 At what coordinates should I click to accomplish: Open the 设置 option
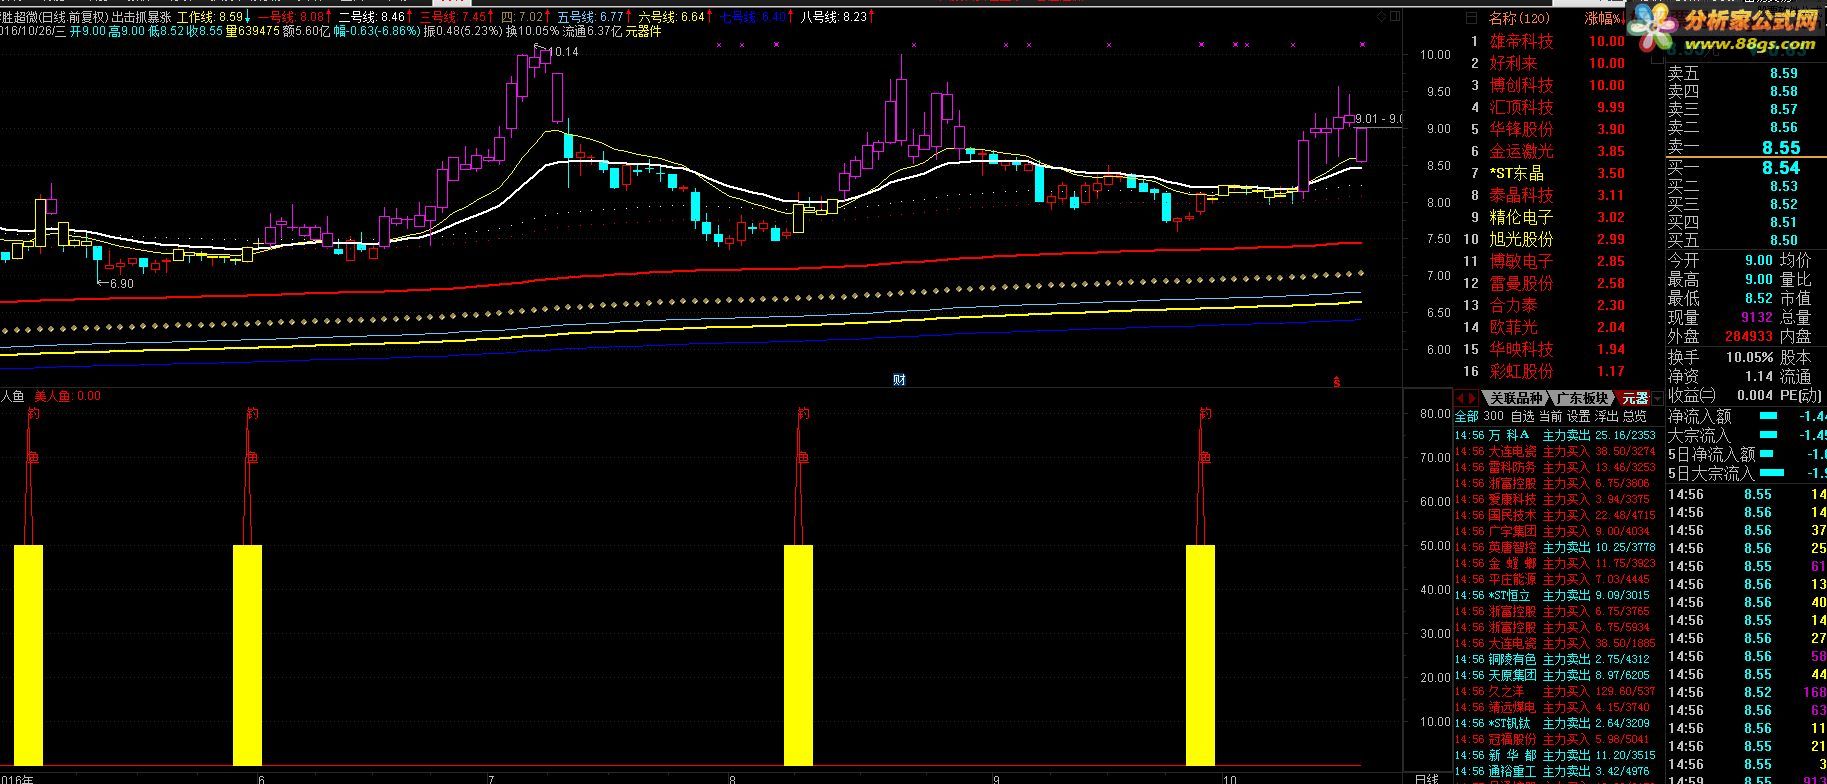click(x=1578, y=416)
